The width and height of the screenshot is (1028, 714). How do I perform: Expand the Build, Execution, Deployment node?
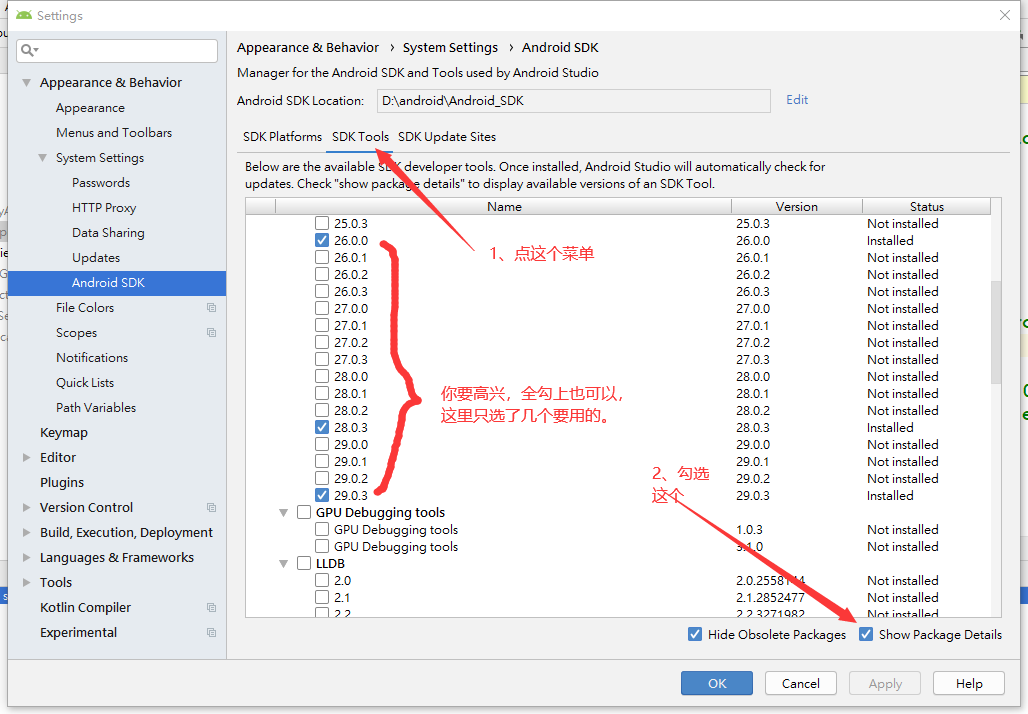(x=26, y=532)
